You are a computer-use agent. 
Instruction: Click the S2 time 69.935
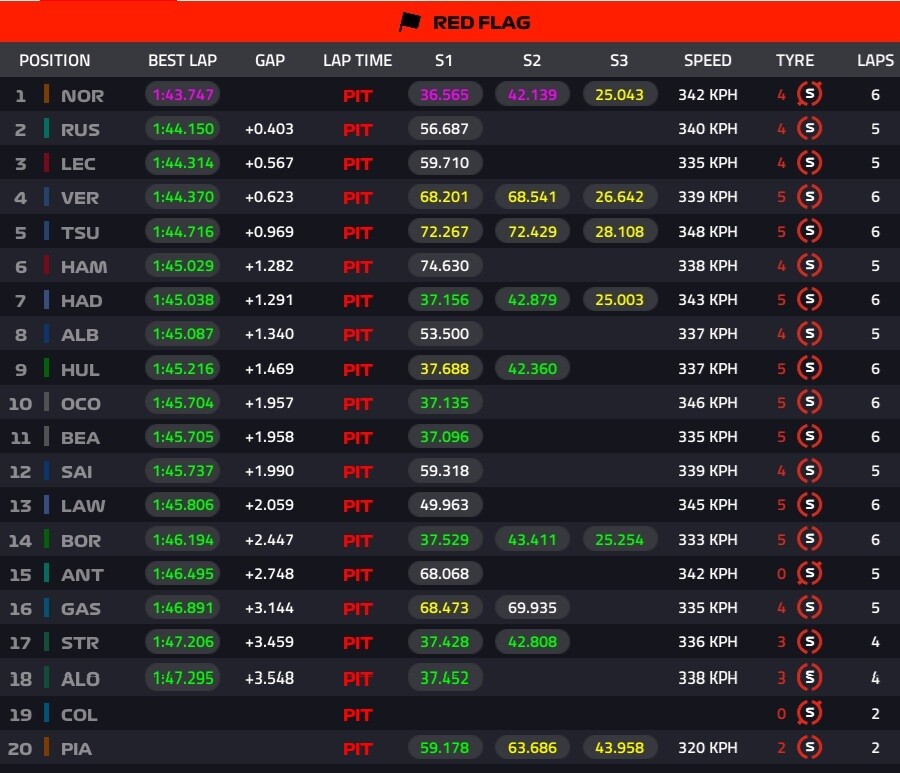(532, 608)
